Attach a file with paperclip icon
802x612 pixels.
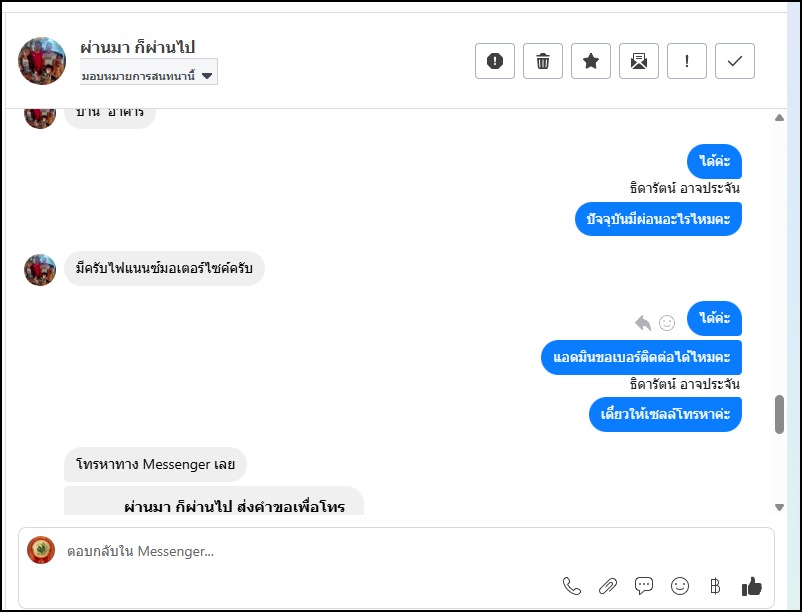tap(608, 587)
